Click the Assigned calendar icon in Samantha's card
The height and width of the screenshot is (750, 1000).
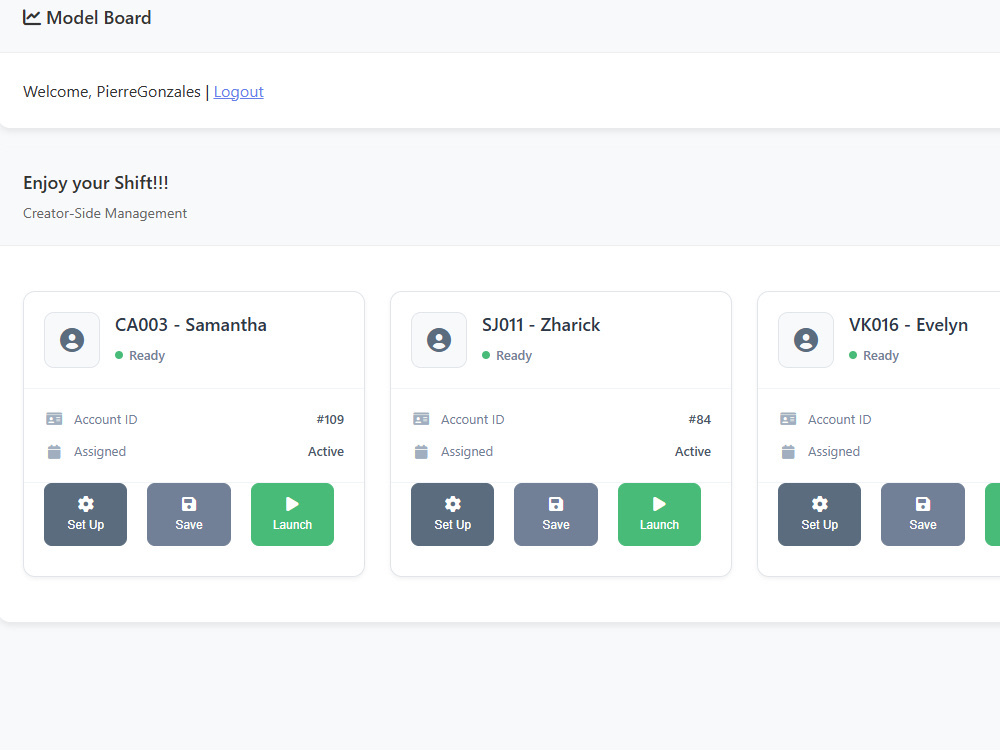pyautogui.click(x=54, y=452)
